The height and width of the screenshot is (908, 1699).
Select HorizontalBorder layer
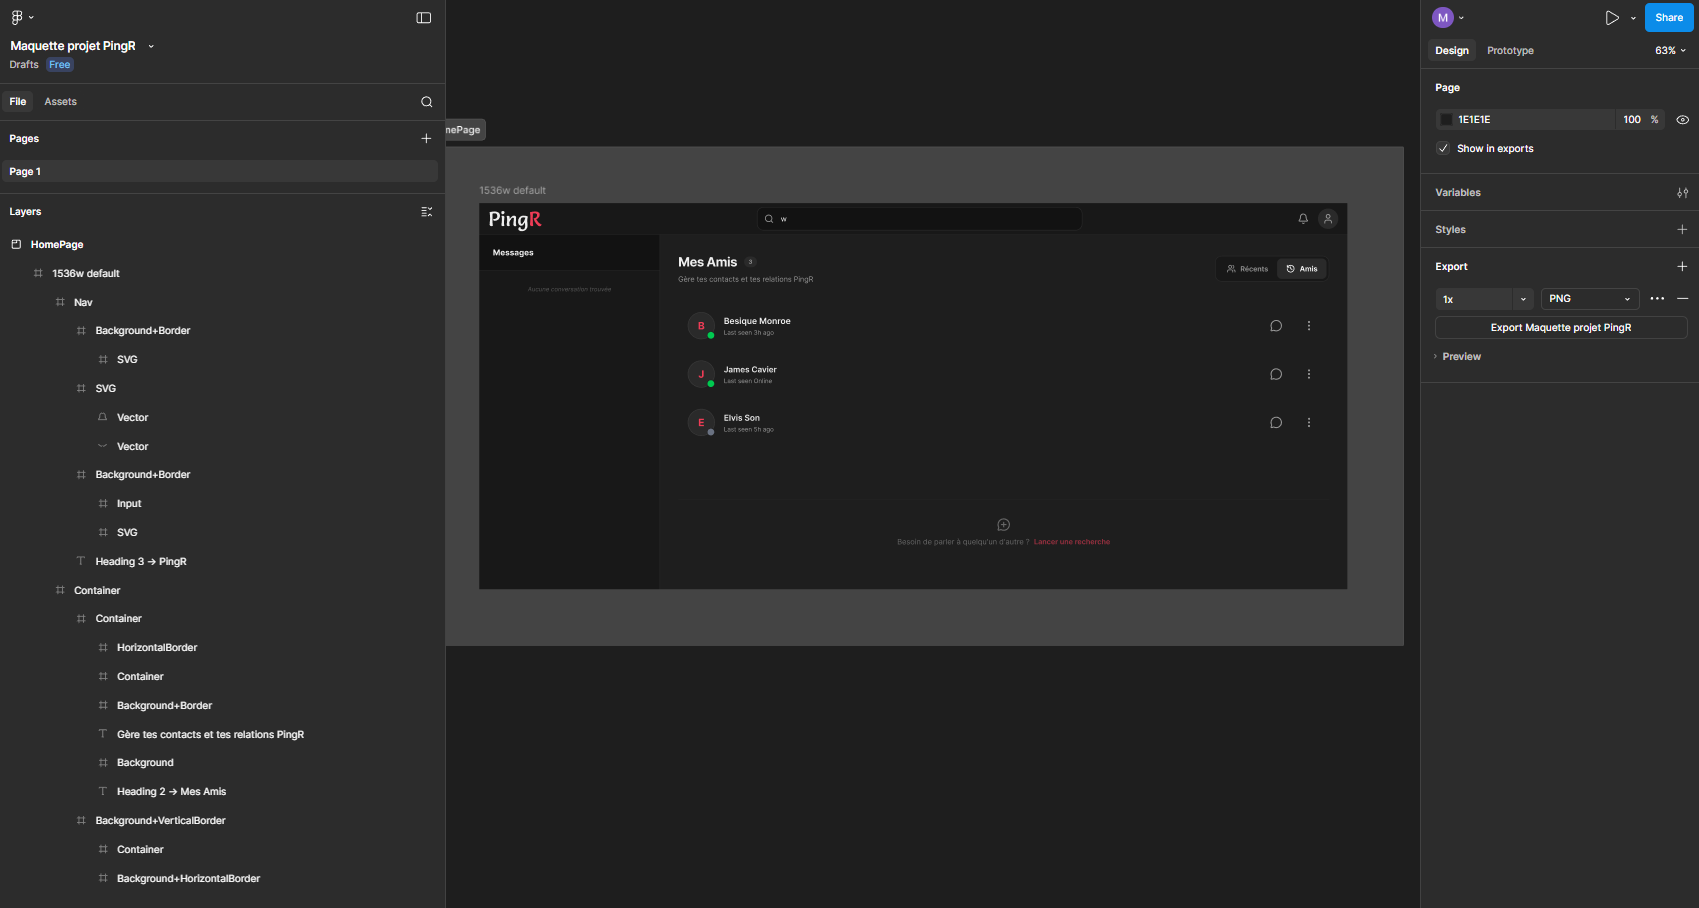pos(157,648)
